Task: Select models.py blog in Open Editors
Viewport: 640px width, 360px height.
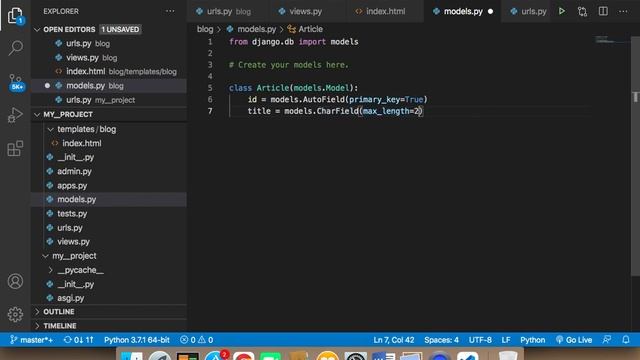Action: point(109,86)
